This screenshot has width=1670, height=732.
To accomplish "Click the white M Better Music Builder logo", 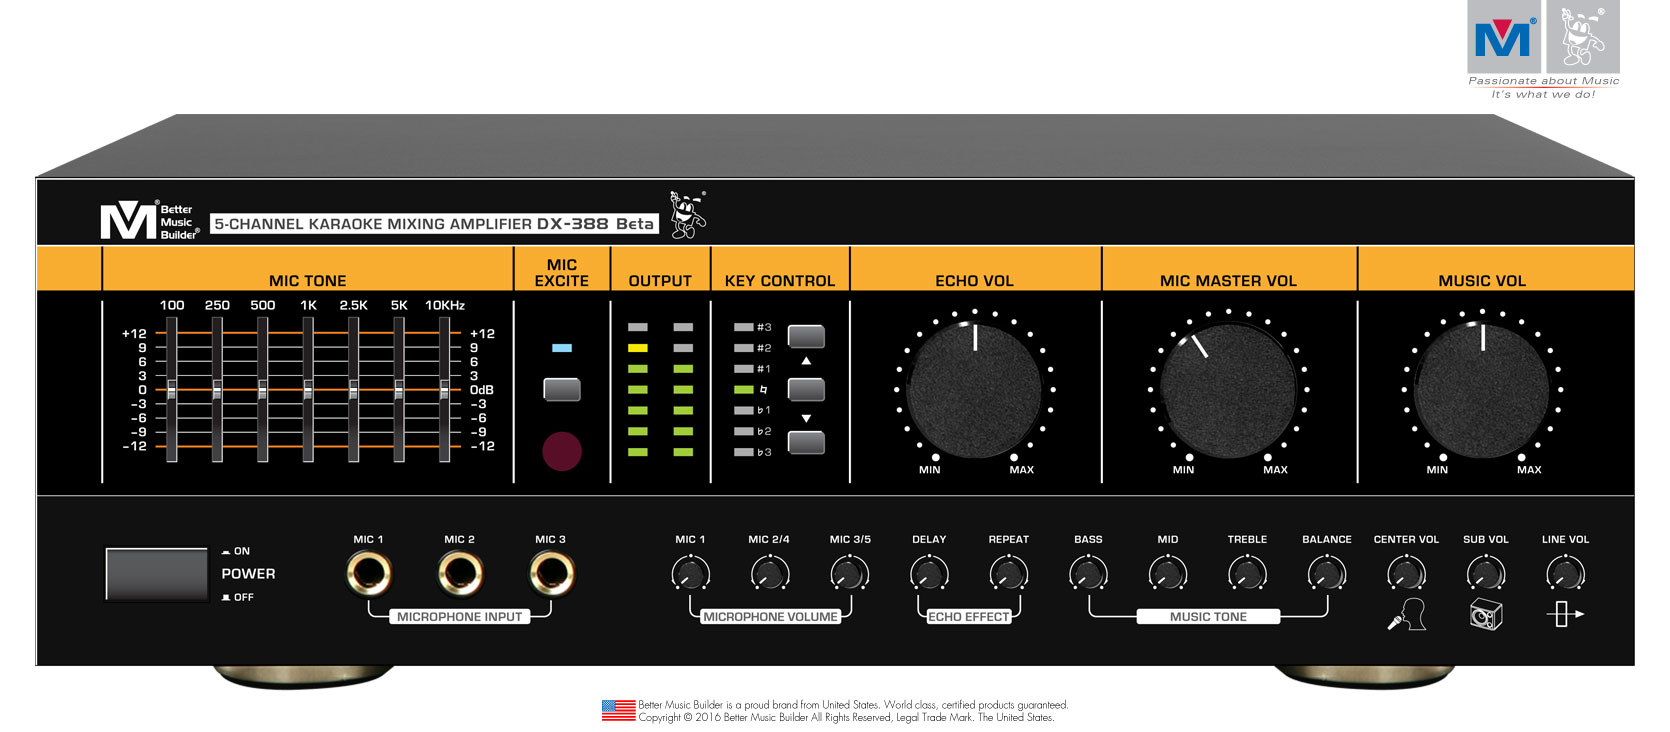I will tap(150, 220).
